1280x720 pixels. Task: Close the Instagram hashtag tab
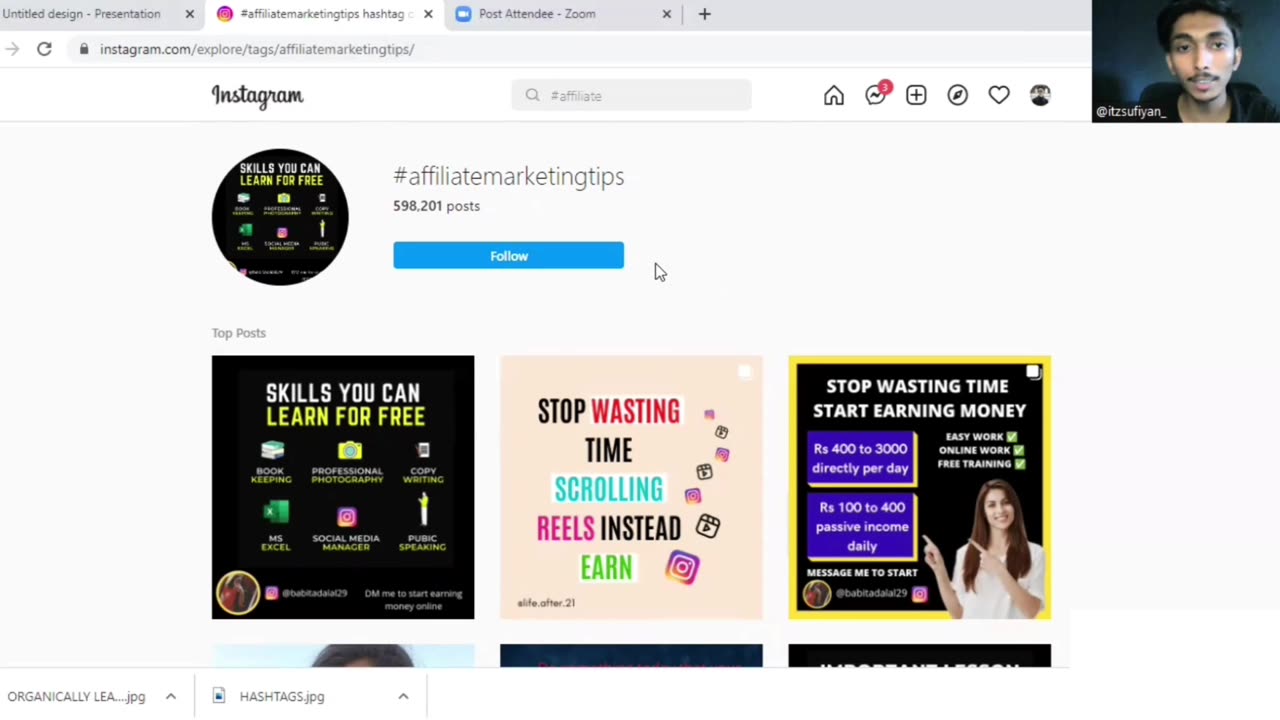point(428,14)
